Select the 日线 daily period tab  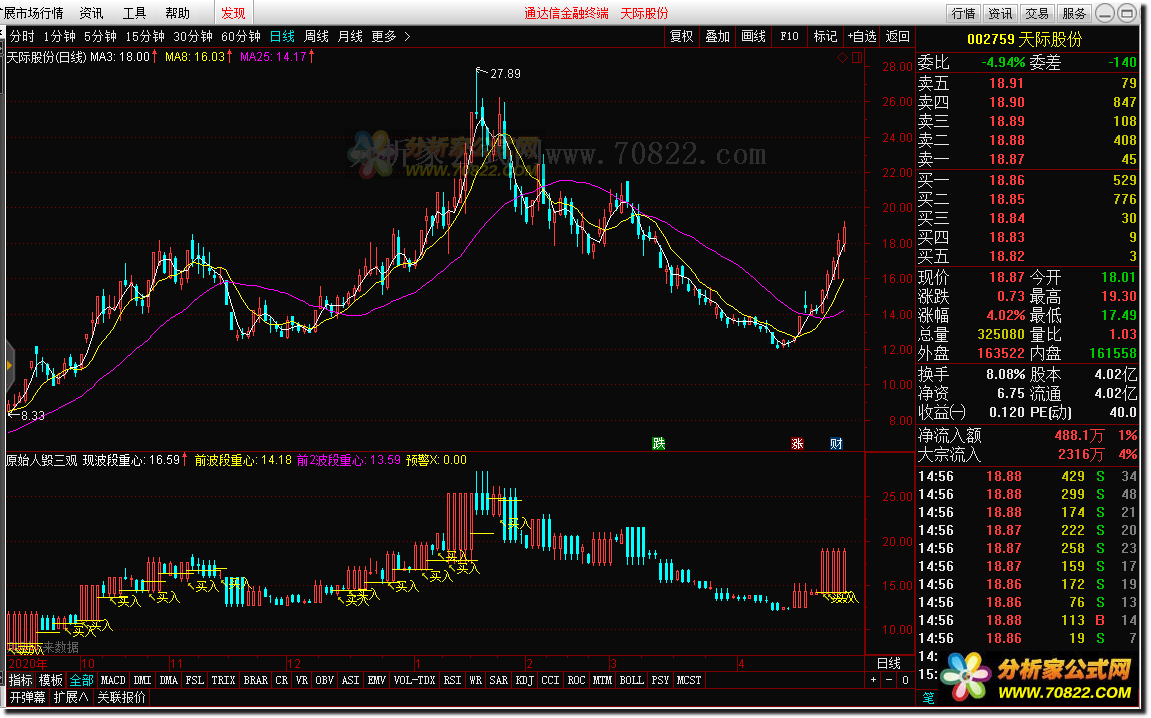pos(283,36)
